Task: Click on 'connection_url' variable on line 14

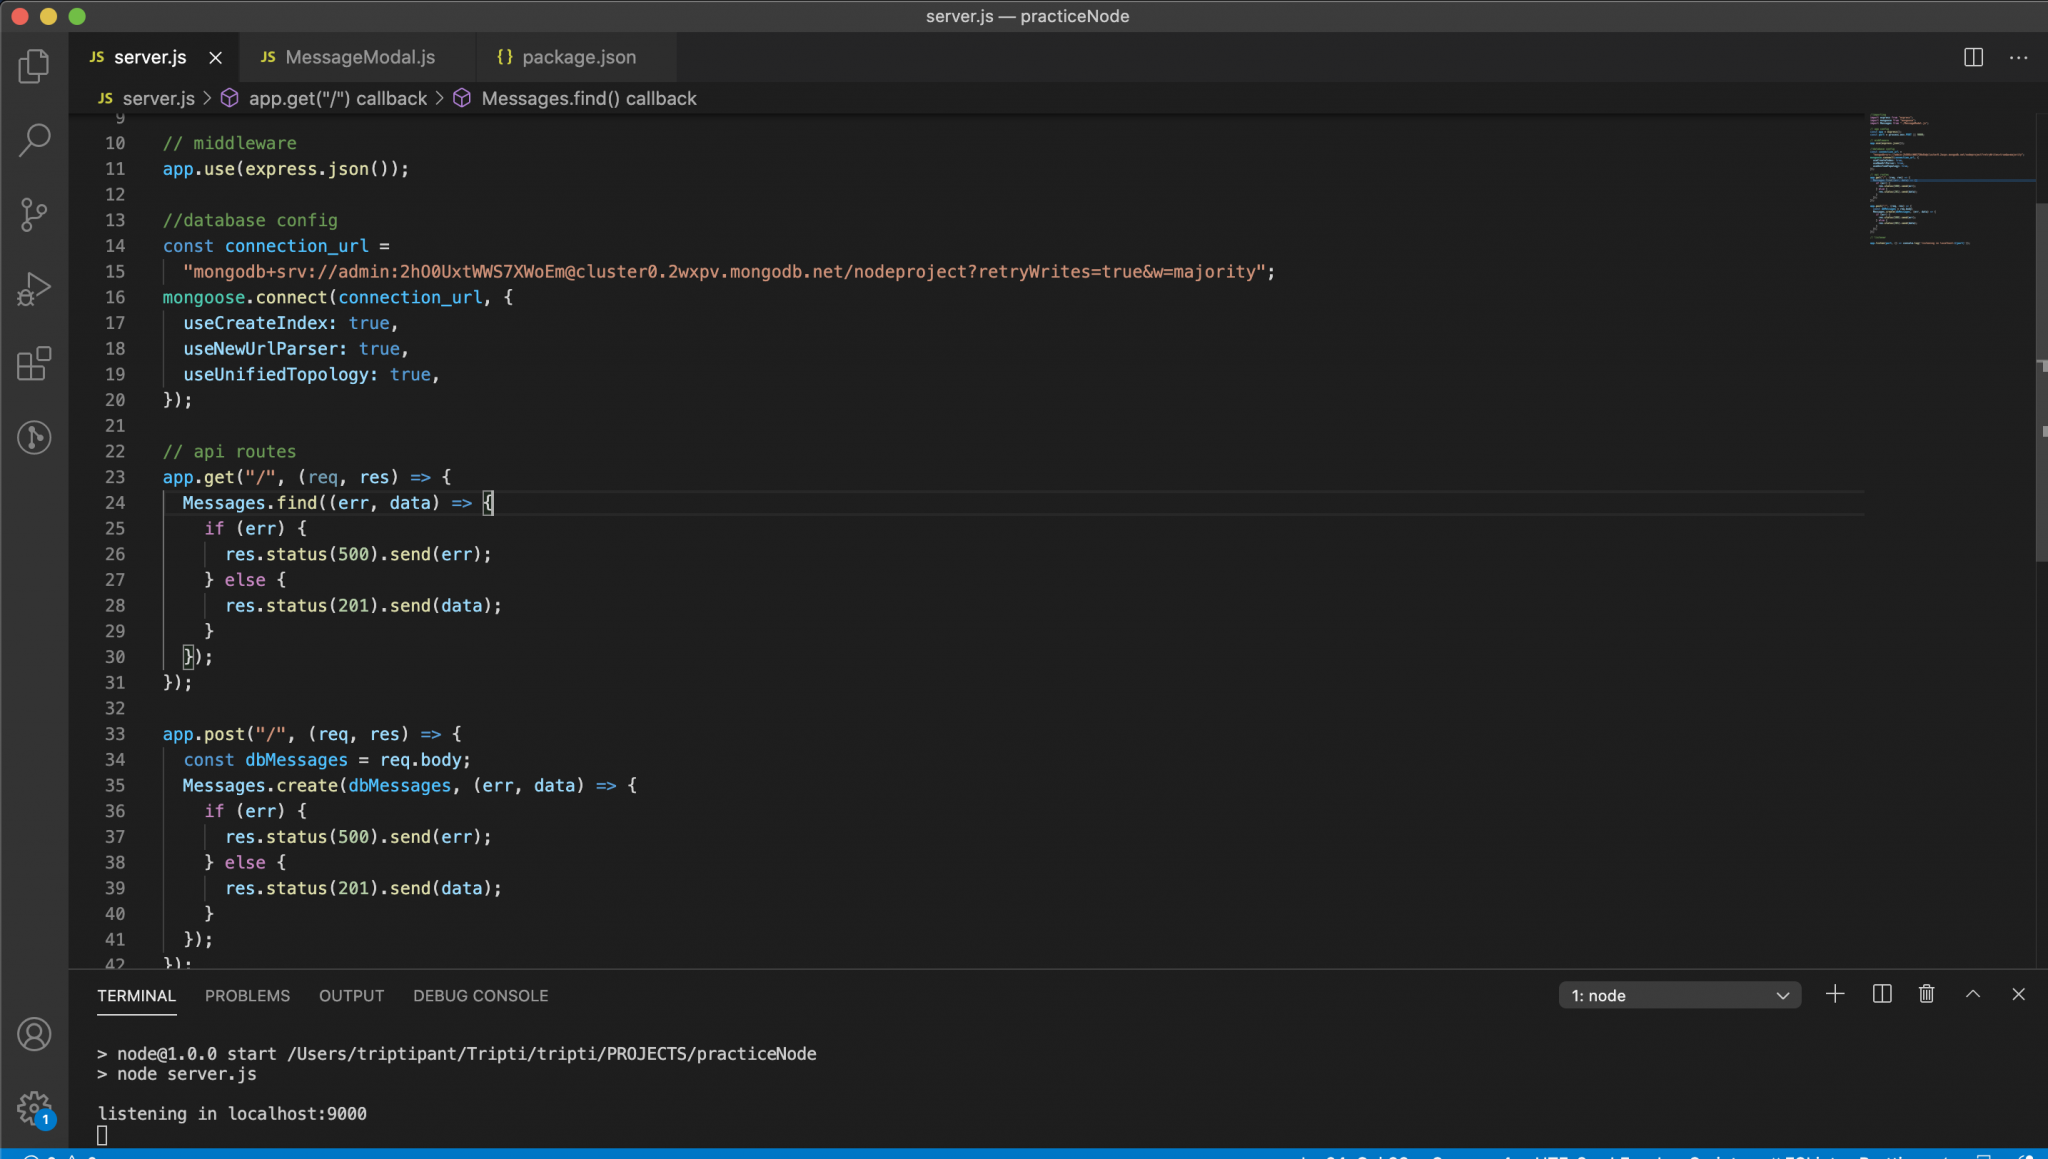Action: [x=296, y=246]
